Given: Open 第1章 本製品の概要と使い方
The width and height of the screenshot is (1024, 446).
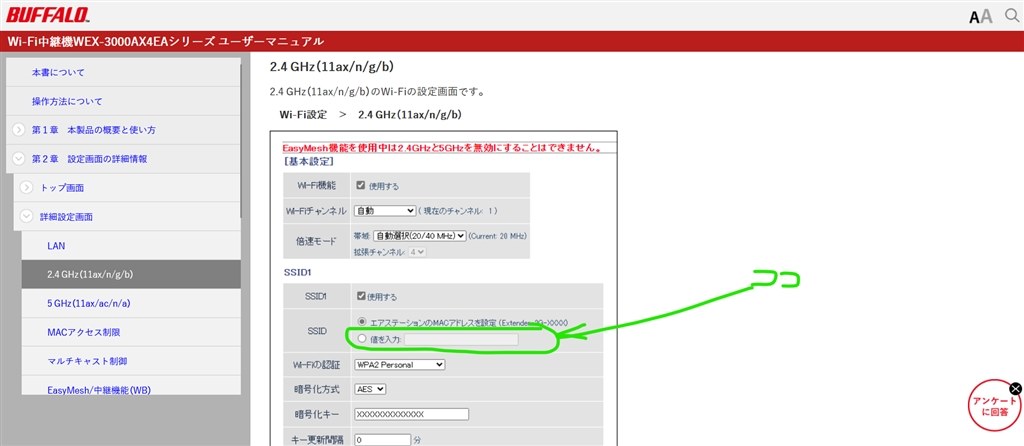Looking at the screenshot, I should coord(93,130).
